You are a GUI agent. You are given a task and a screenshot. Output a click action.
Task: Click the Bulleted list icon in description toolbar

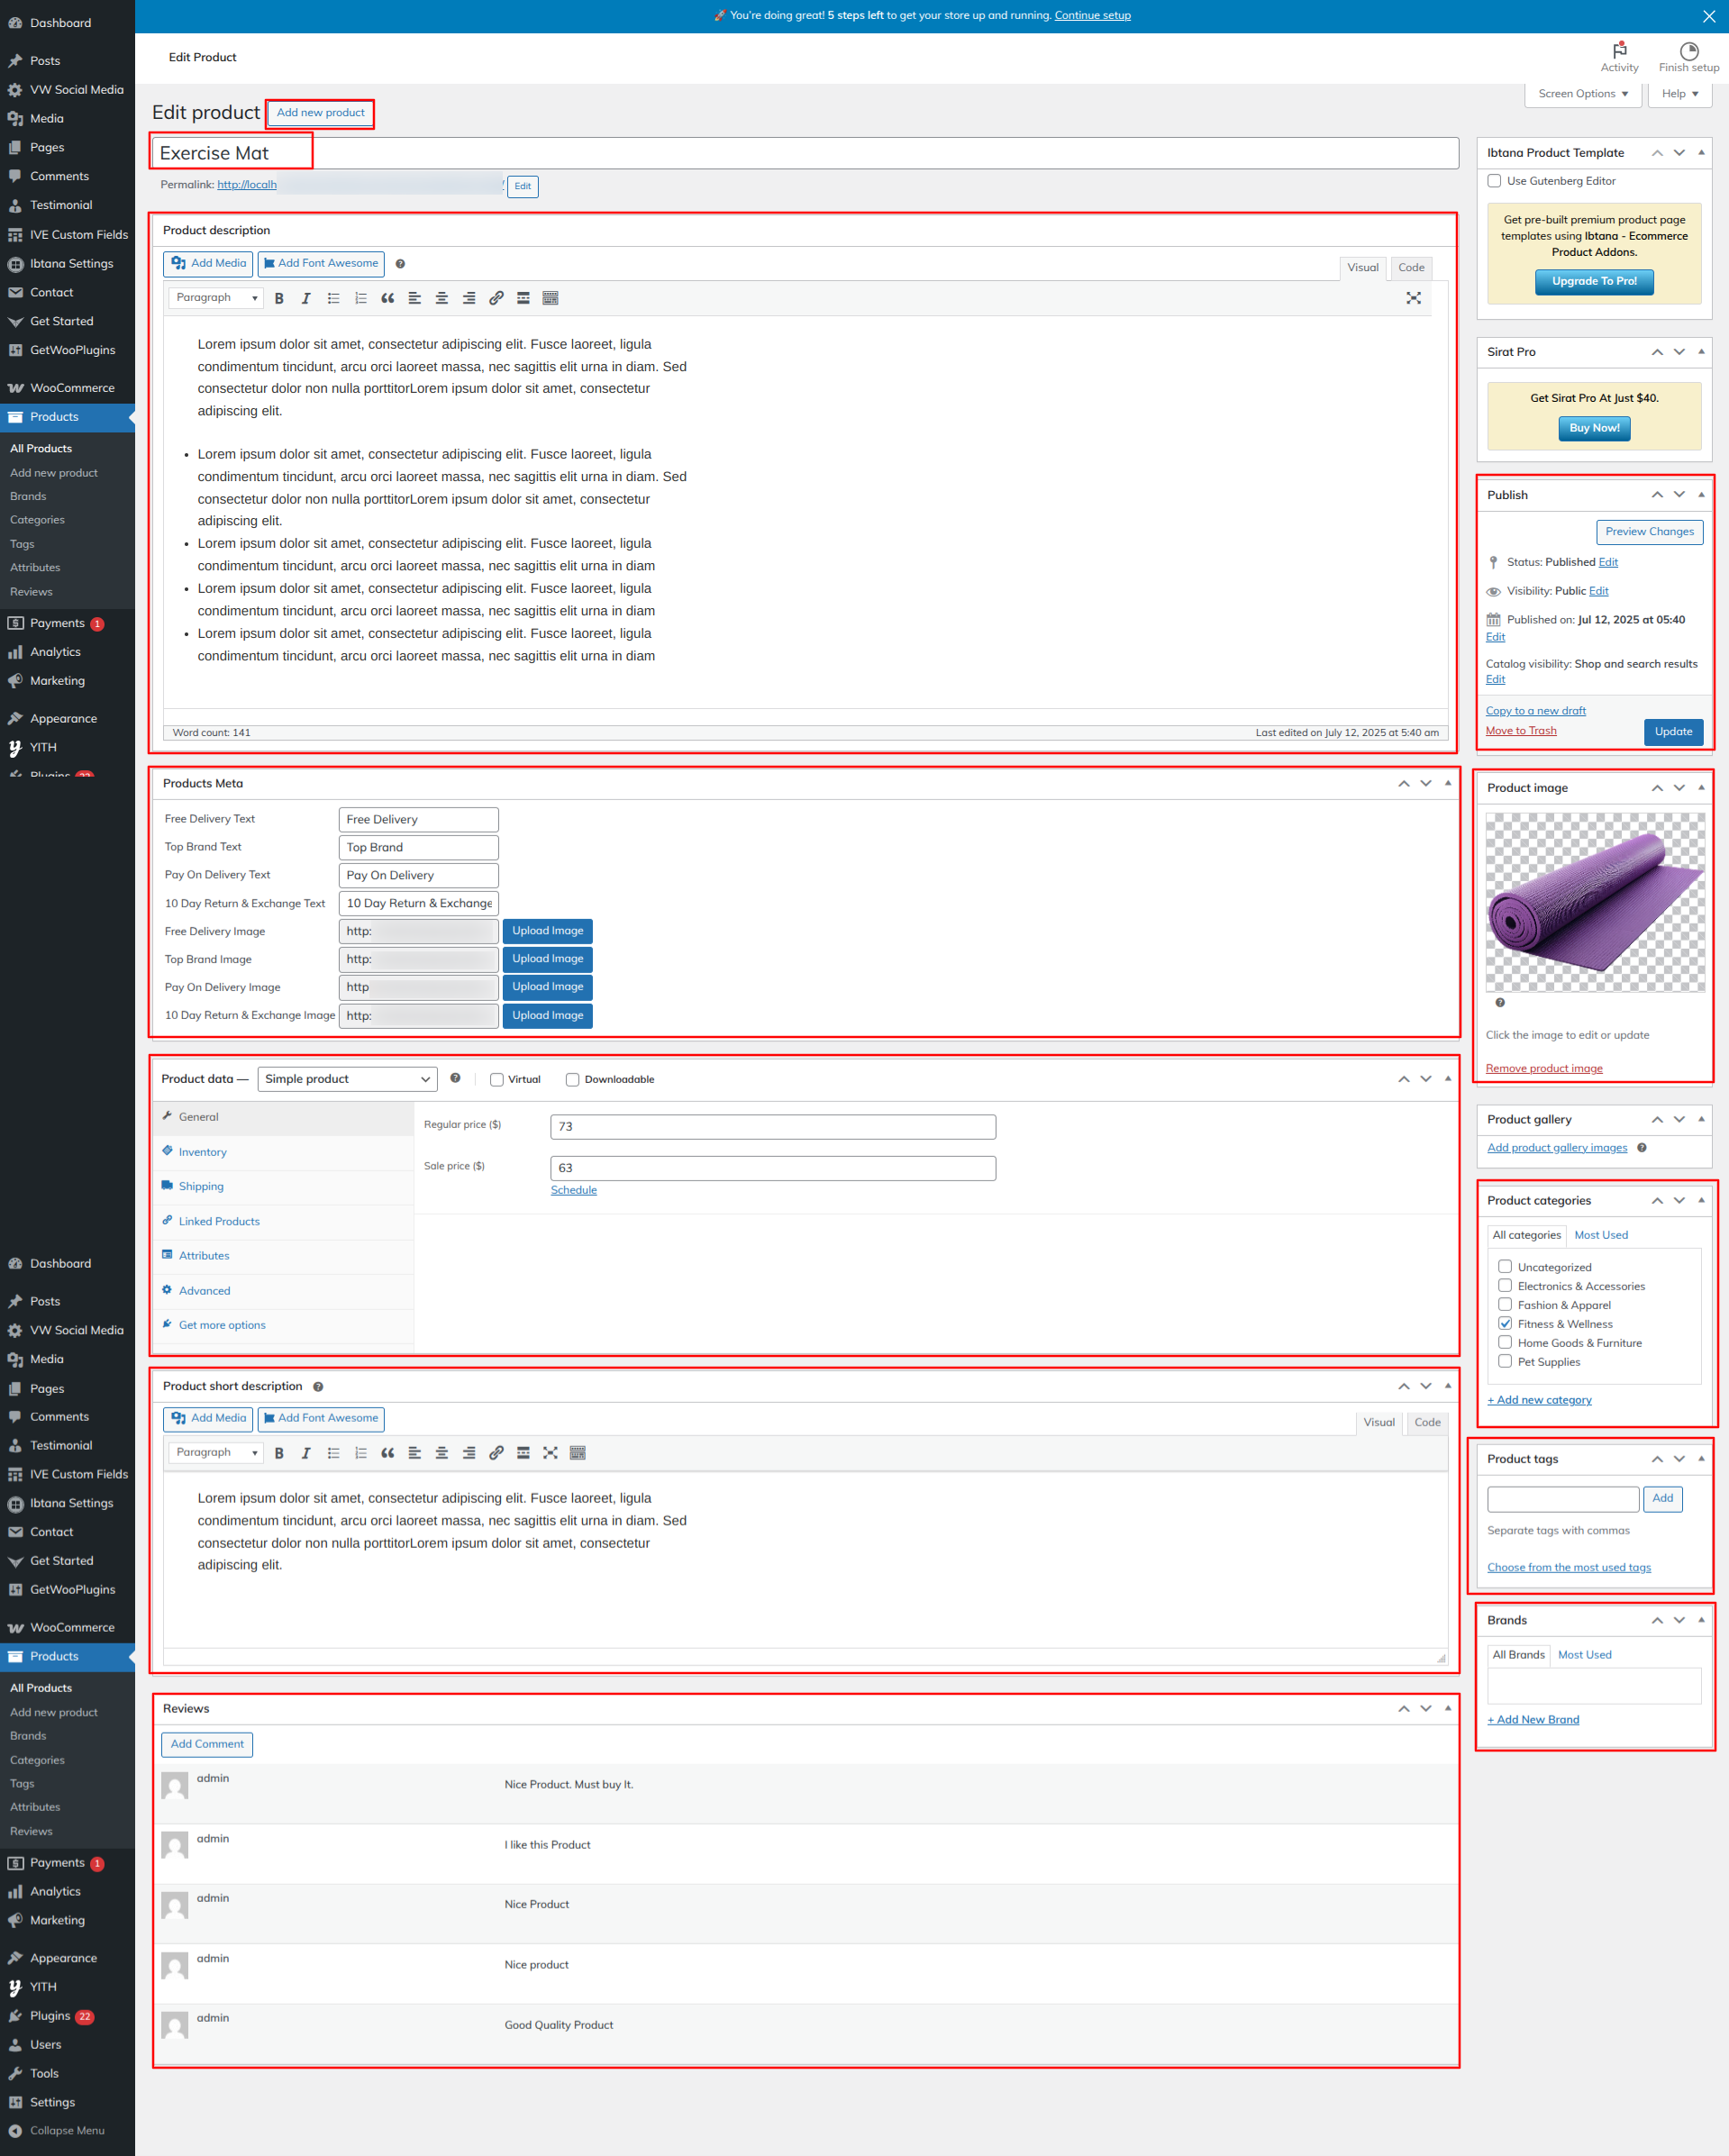click(x=333, y=298)
